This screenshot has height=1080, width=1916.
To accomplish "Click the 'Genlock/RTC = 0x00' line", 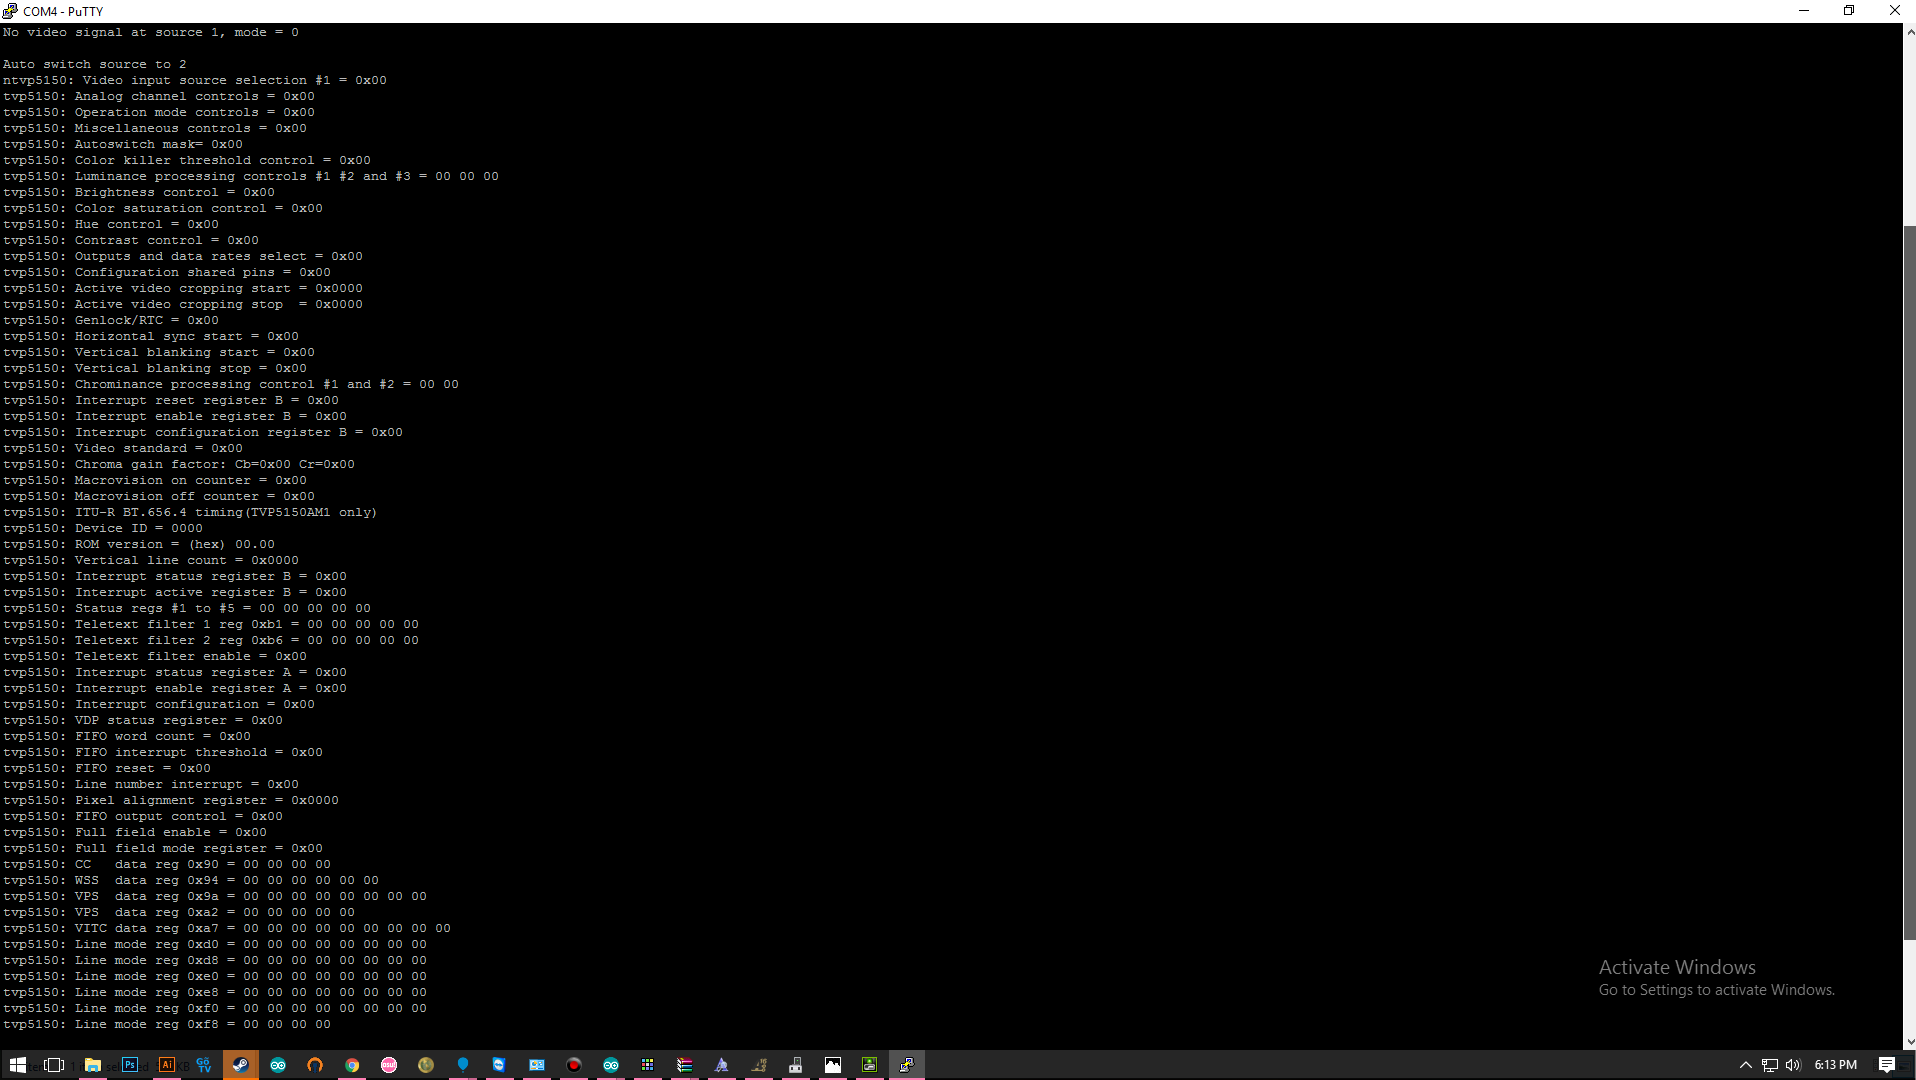I will (x=111, y=320).
